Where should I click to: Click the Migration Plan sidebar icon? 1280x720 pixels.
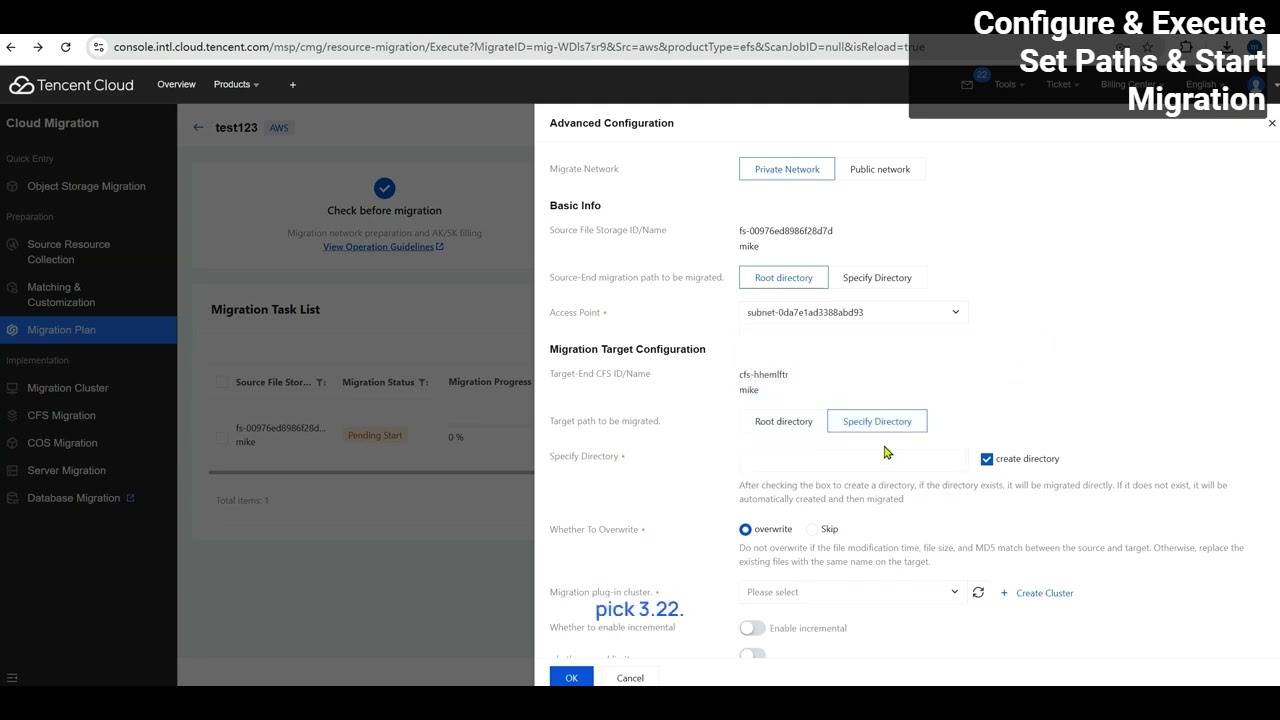pos(12,330)
